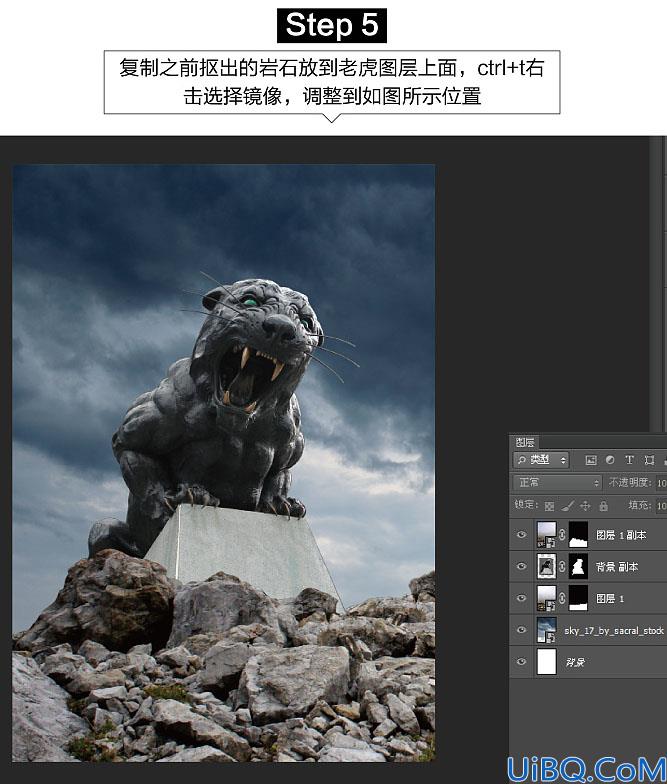The height and width of the screenshot is (784, 667).
Task: Click the shape layer filter icon
Action: (x=649, y=460)
